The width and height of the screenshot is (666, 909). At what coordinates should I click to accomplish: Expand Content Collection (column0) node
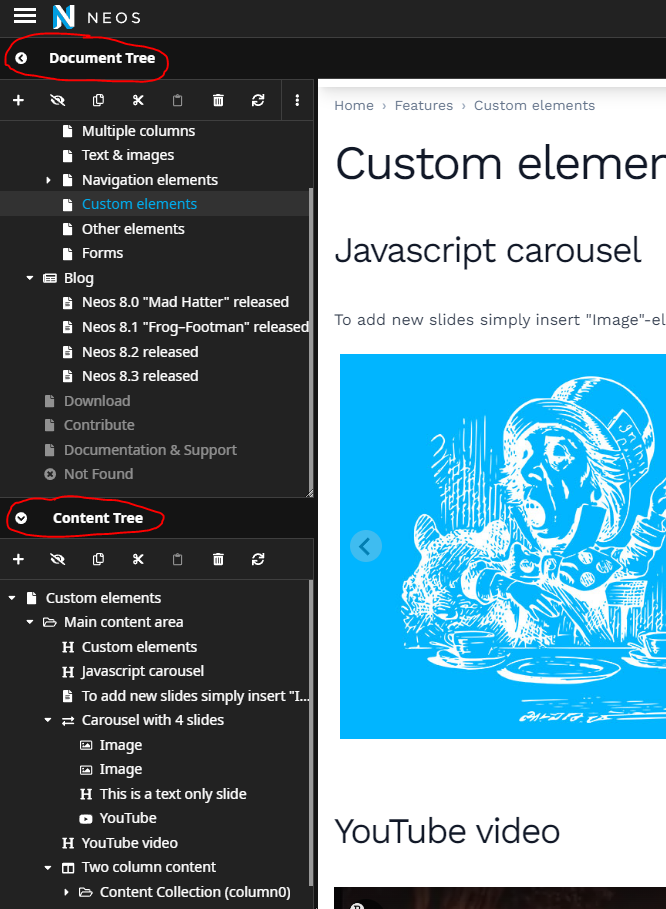[66, 892]
